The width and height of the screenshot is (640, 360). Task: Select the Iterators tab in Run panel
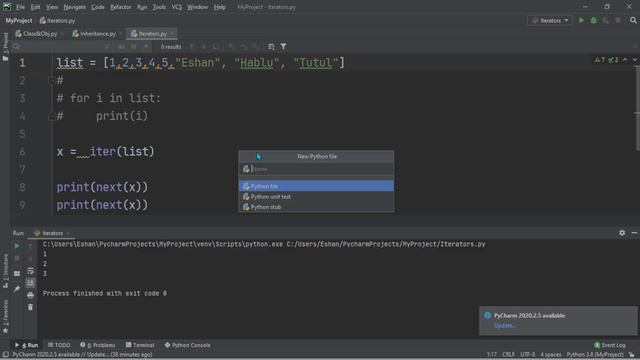coord(52,233)
